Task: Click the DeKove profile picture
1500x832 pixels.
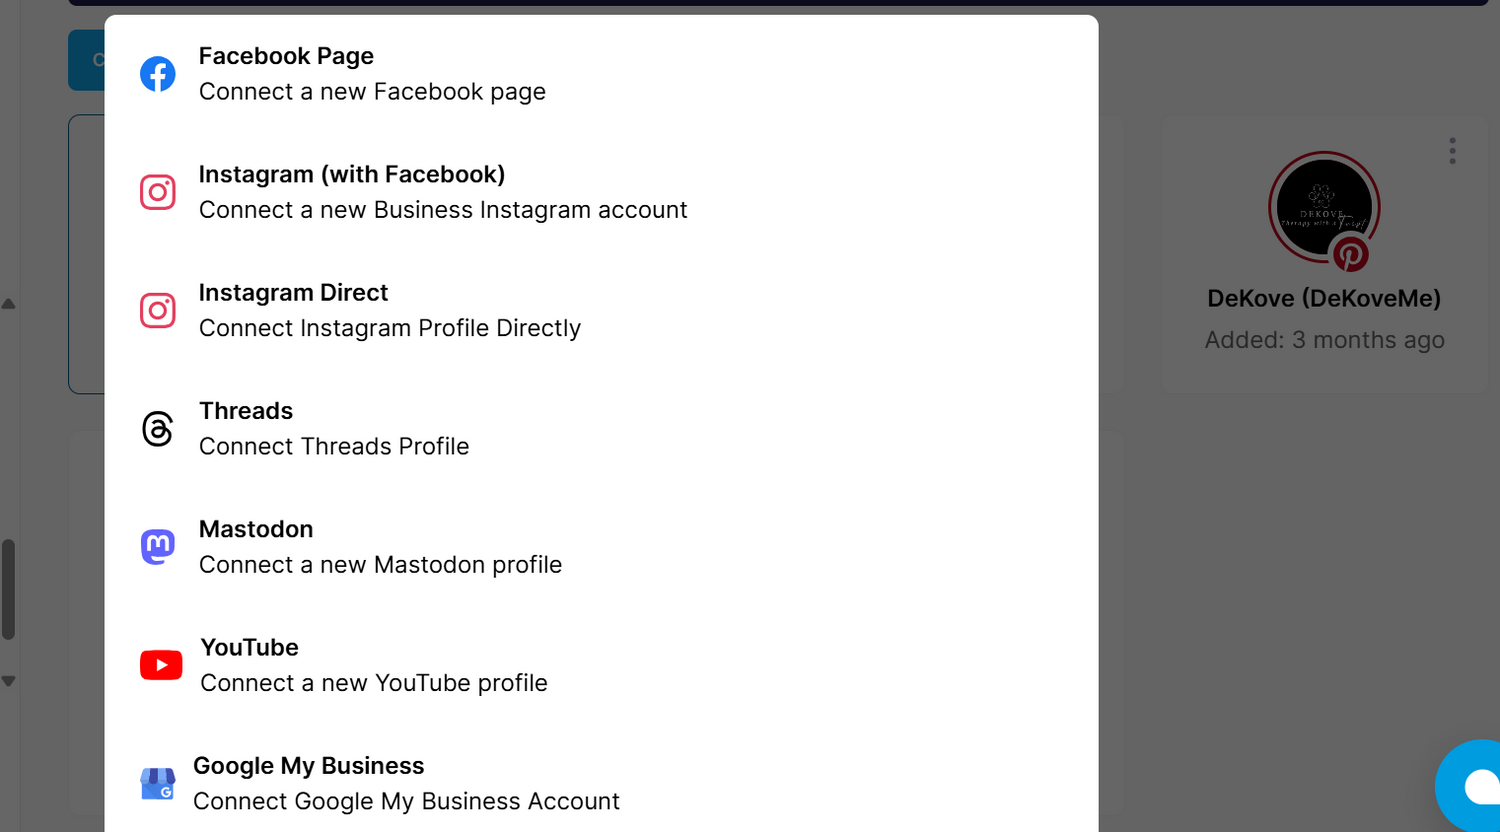Action: pyautogui.click(x=1323, y=206)
